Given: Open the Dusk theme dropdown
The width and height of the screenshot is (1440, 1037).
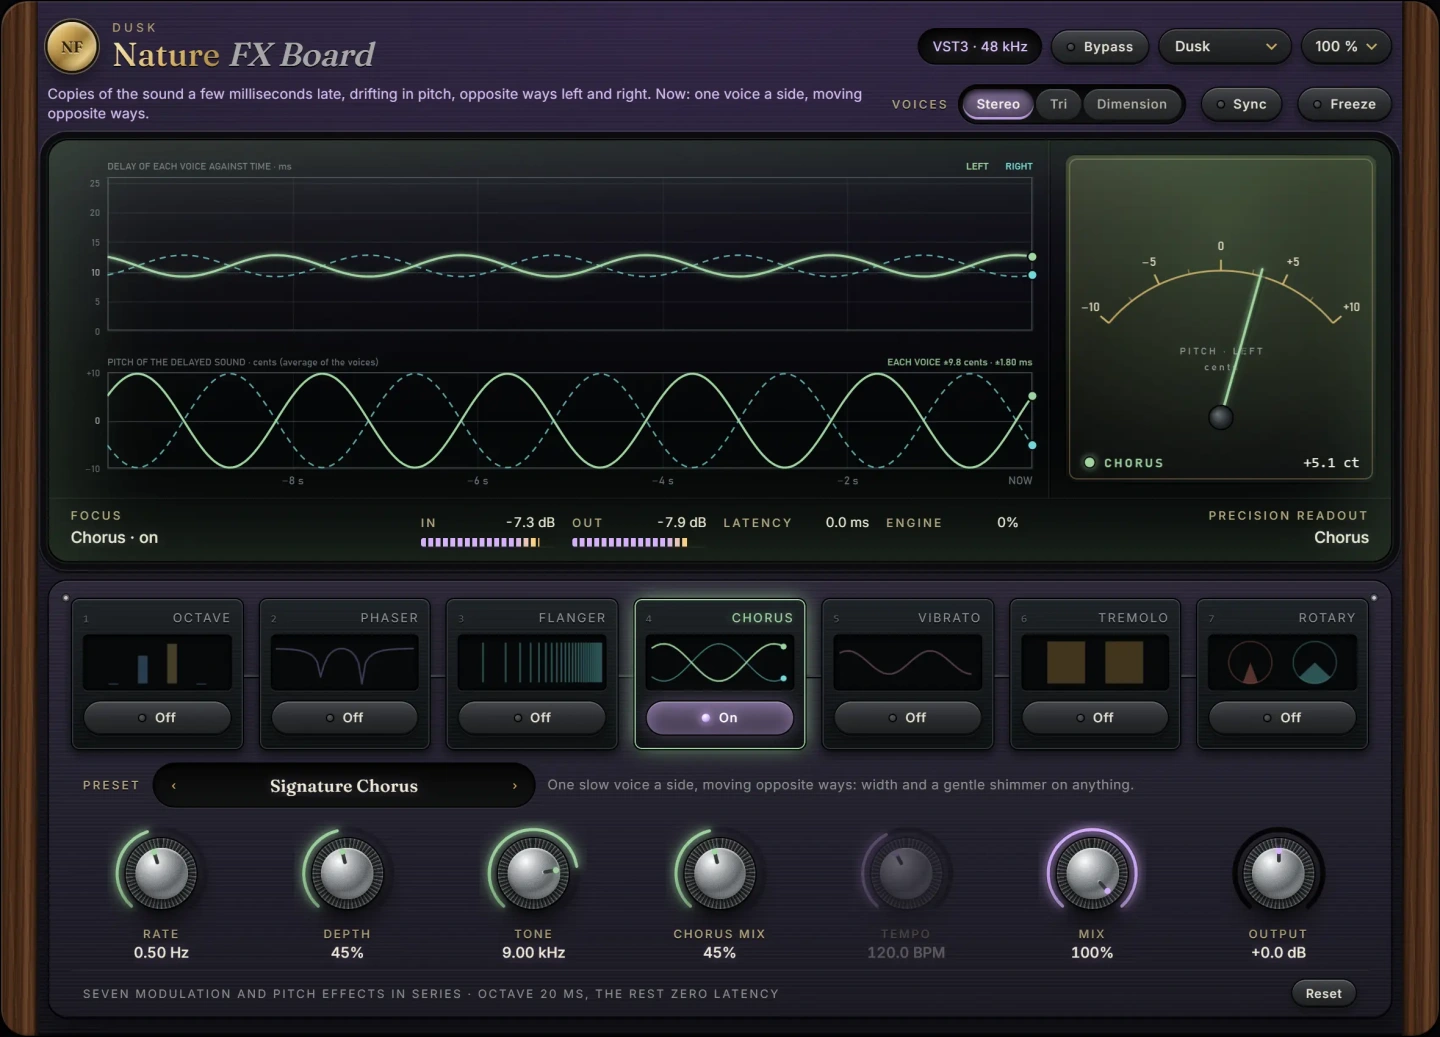Looking at the screenshot, I should click(1225, 47).
